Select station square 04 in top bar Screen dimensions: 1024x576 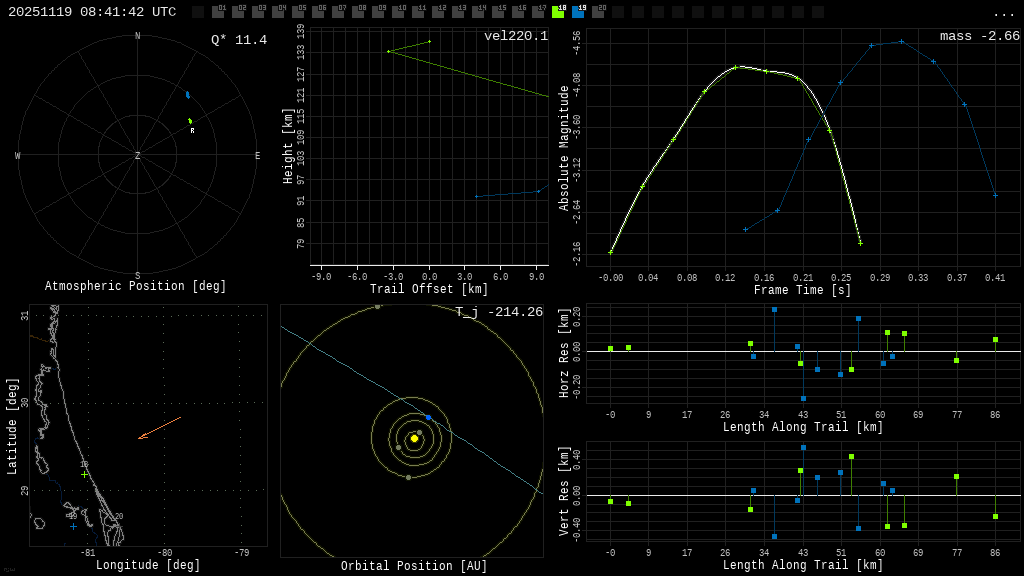coord(278,12)
